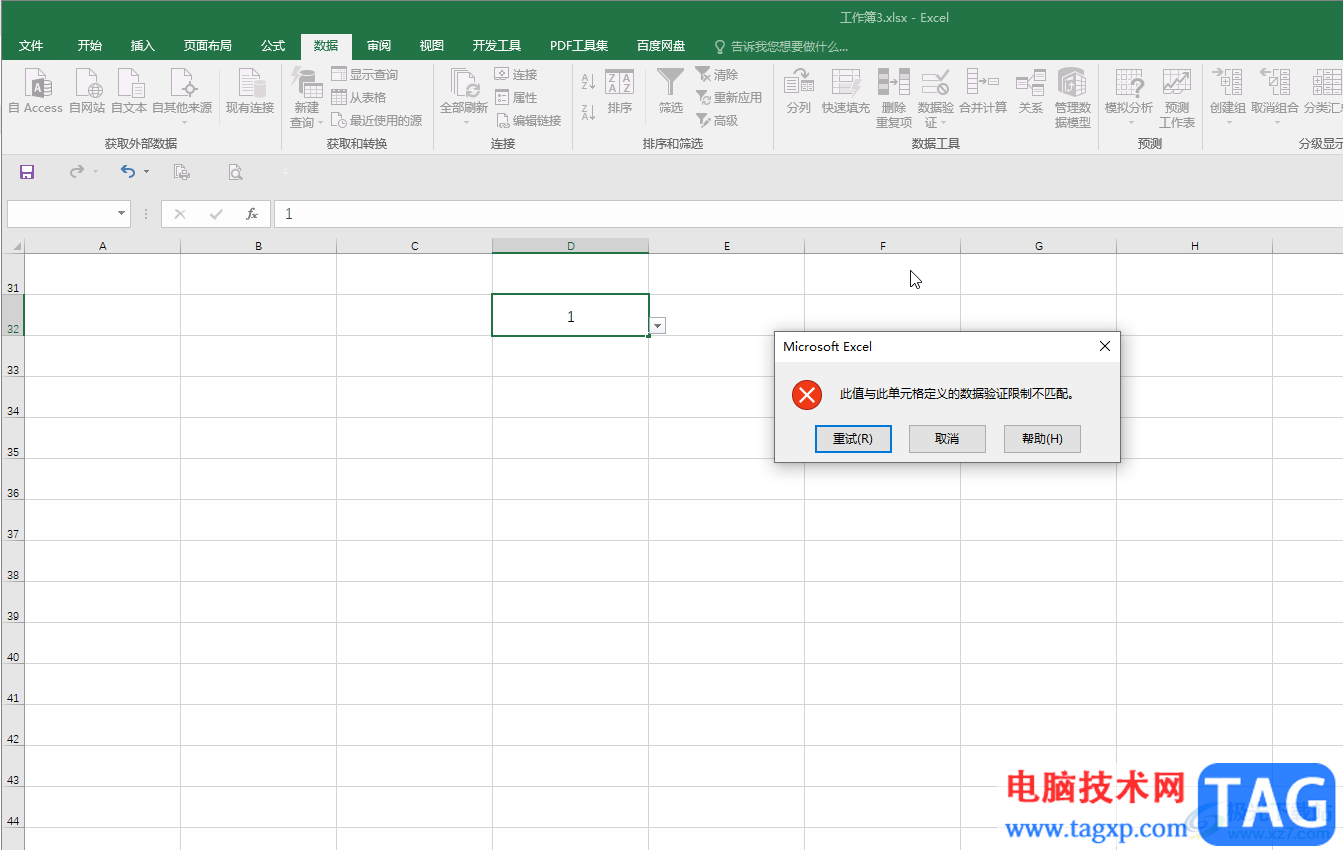1343x850 pixels.
Task: Open the File (文件) tab
Action: pyautogui.click(x=31, y=46)
